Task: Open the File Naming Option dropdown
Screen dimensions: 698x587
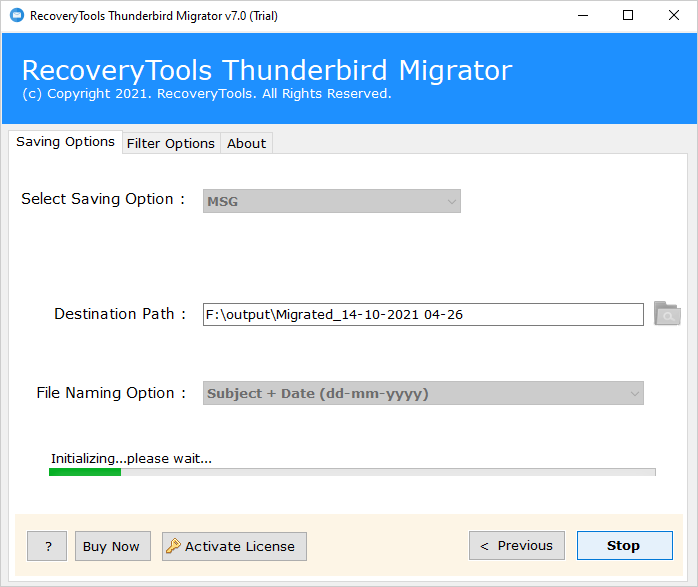Action: pos(423,393)
